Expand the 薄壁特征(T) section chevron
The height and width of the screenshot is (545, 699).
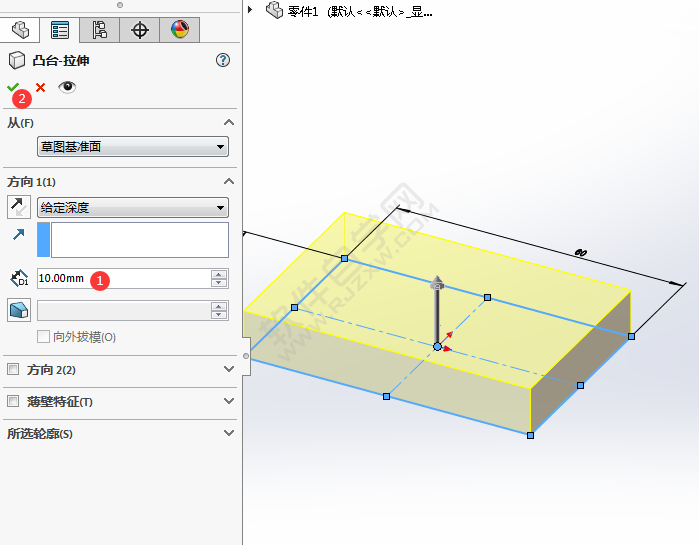coord(229,401)
